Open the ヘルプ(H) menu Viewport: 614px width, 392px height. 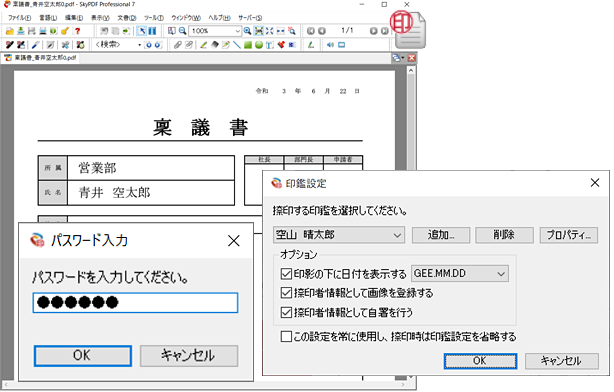[x=219, y=18]
